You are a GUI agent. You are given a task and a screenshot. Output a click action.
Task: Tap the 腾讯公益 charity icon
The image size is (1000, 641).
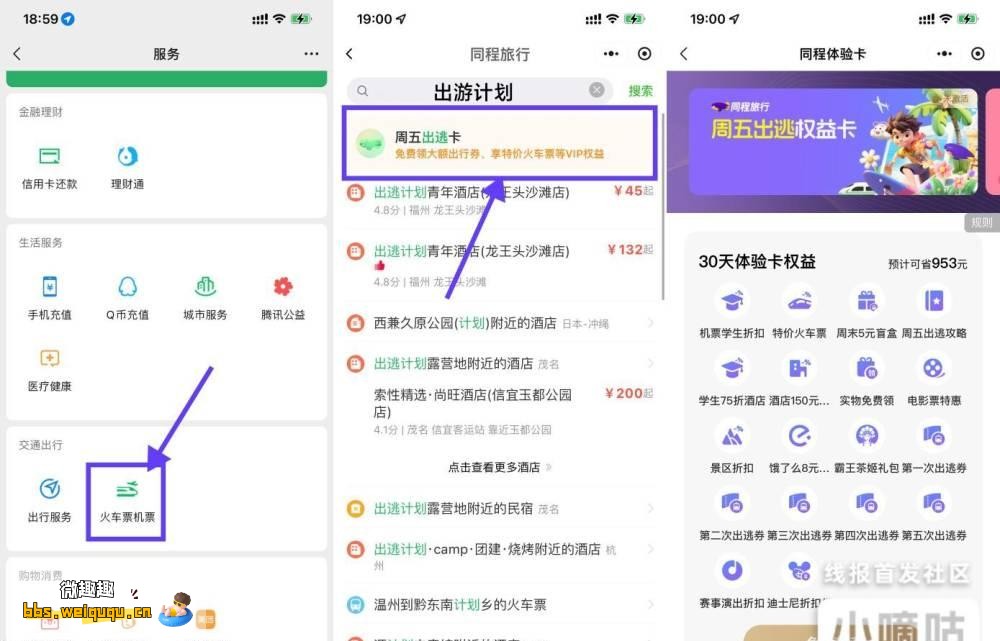(283, 297)
